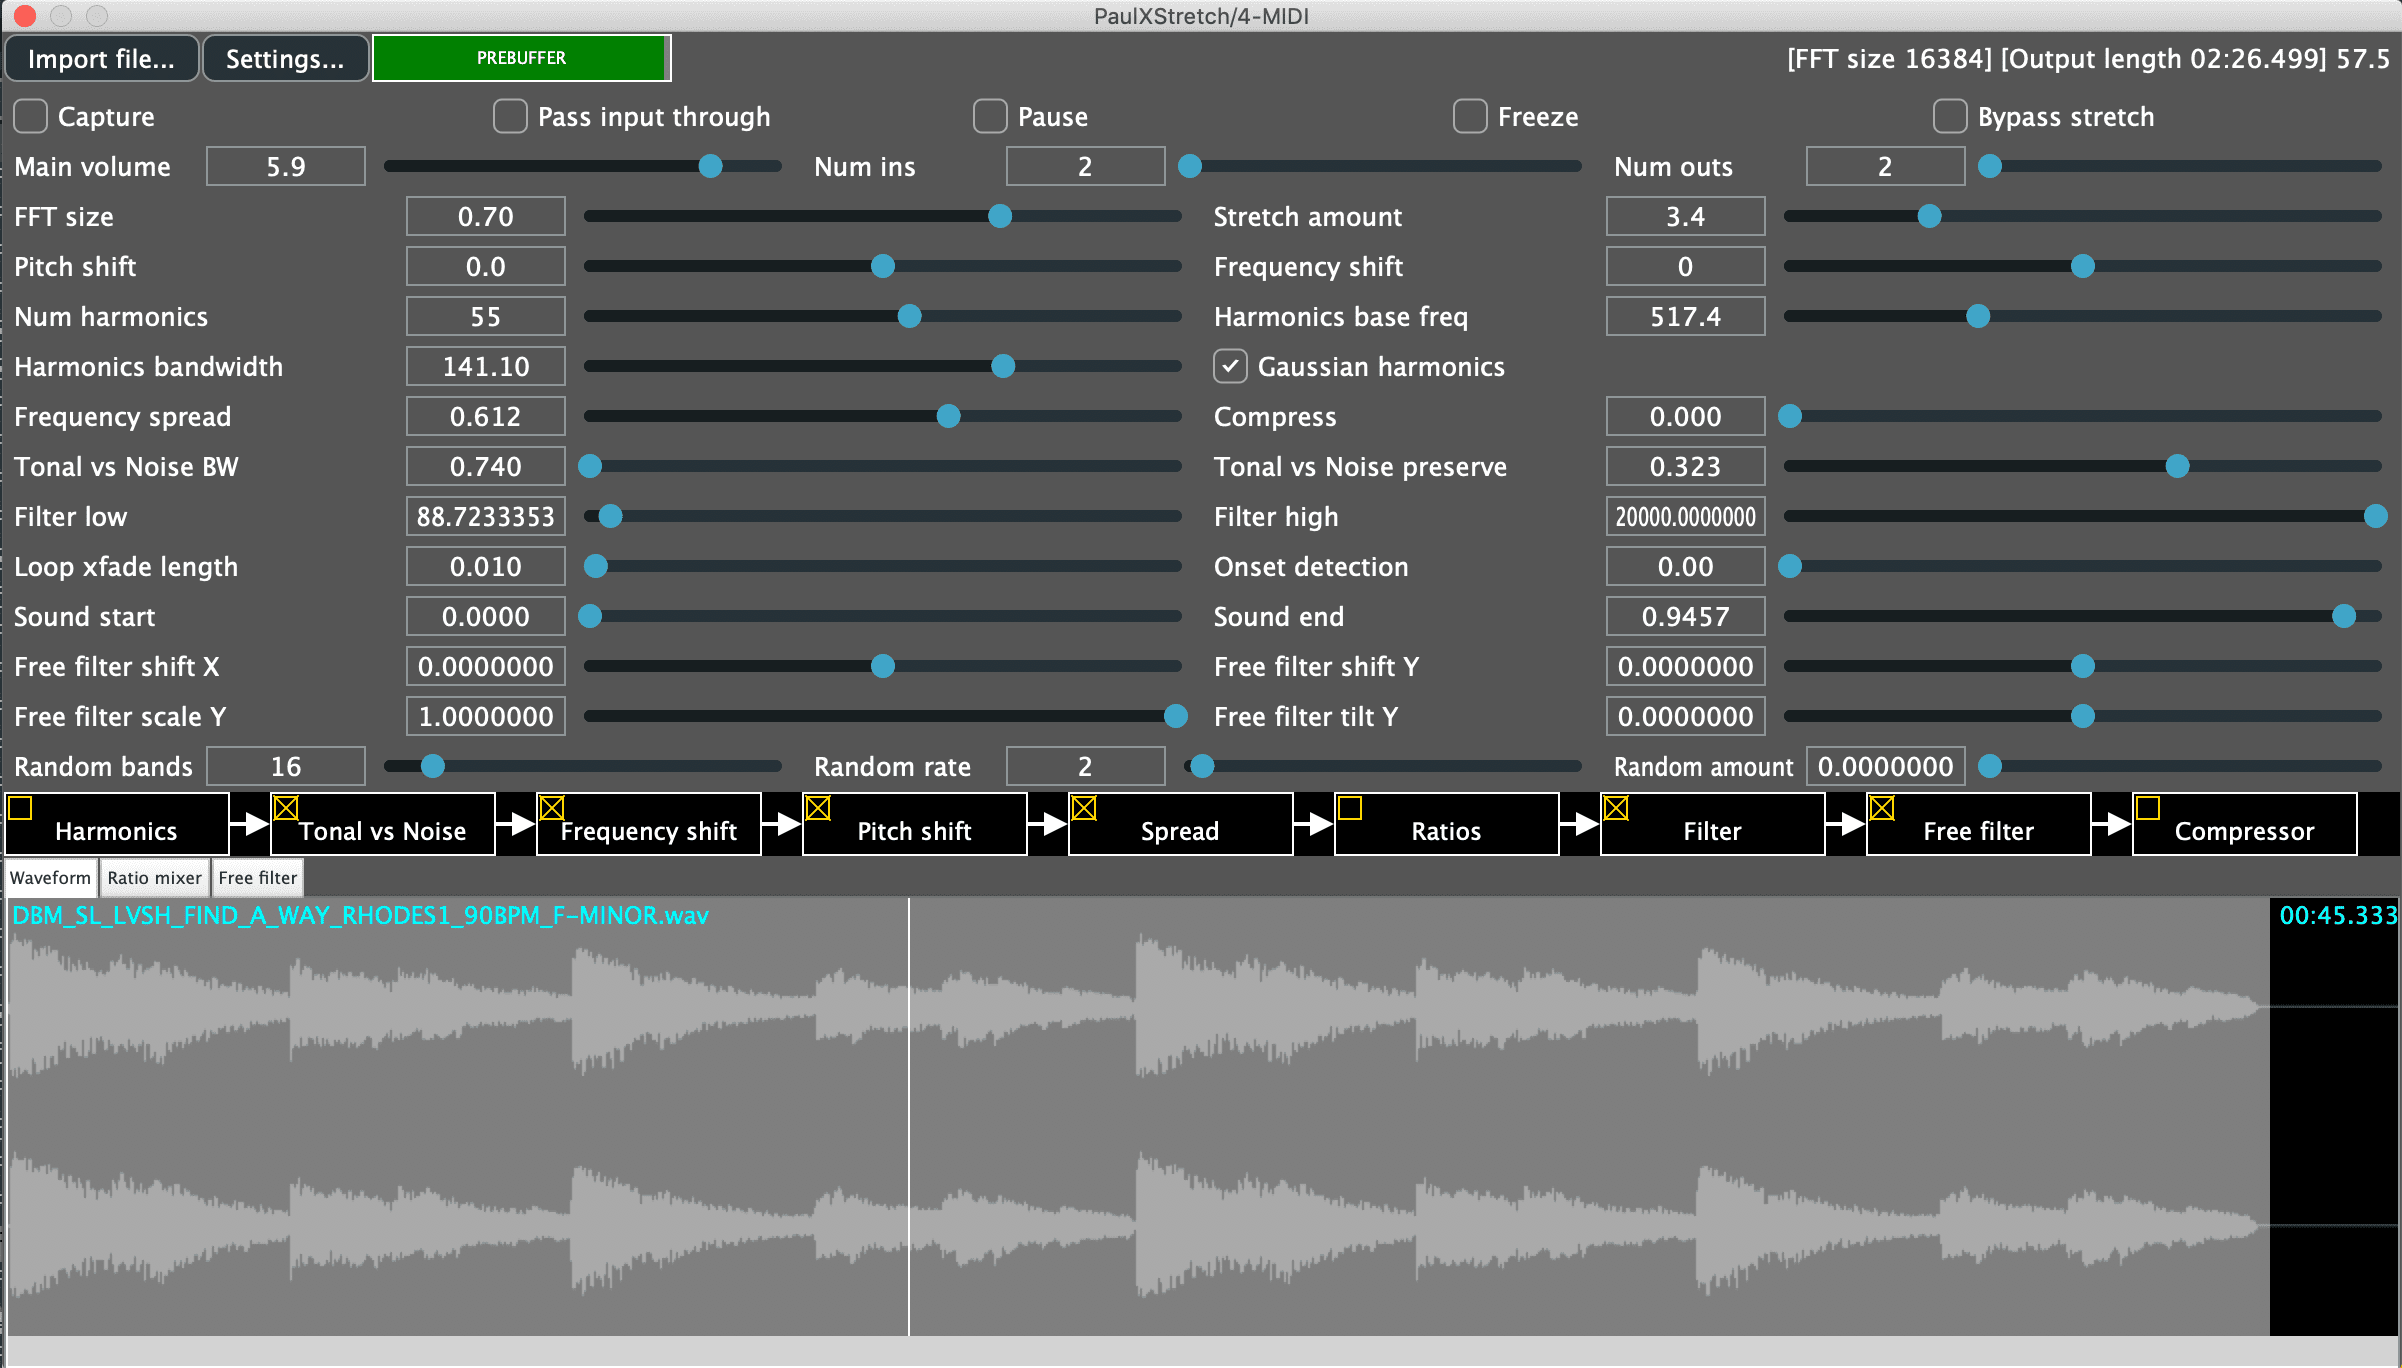The height and width of the screenshot is (1368, 2402).
Task: Click the green PREBUFFER indicator
Action: 521,58
